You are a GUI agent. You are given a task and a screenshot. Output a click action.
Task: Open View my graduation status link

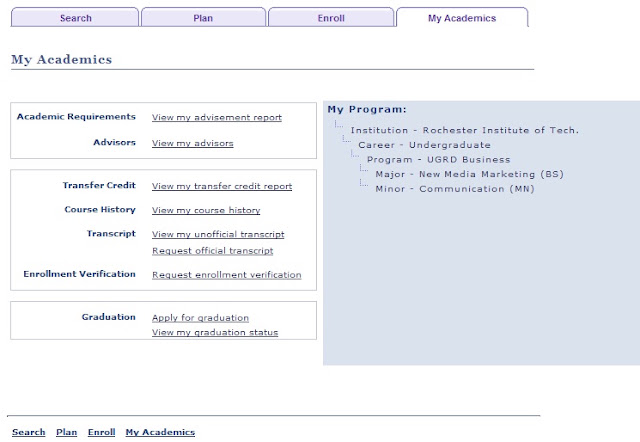pyautogui.click(x=215, y=333)
